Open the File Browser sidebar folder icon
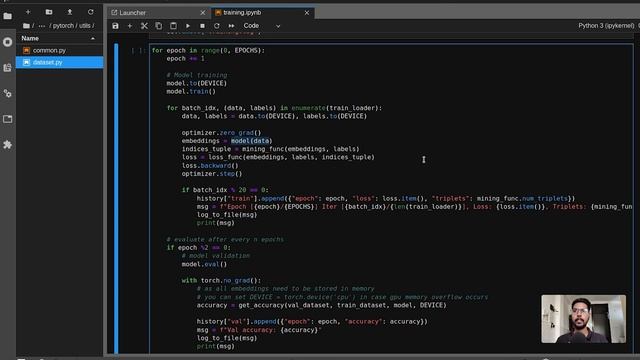 click(x=7, y=16)
